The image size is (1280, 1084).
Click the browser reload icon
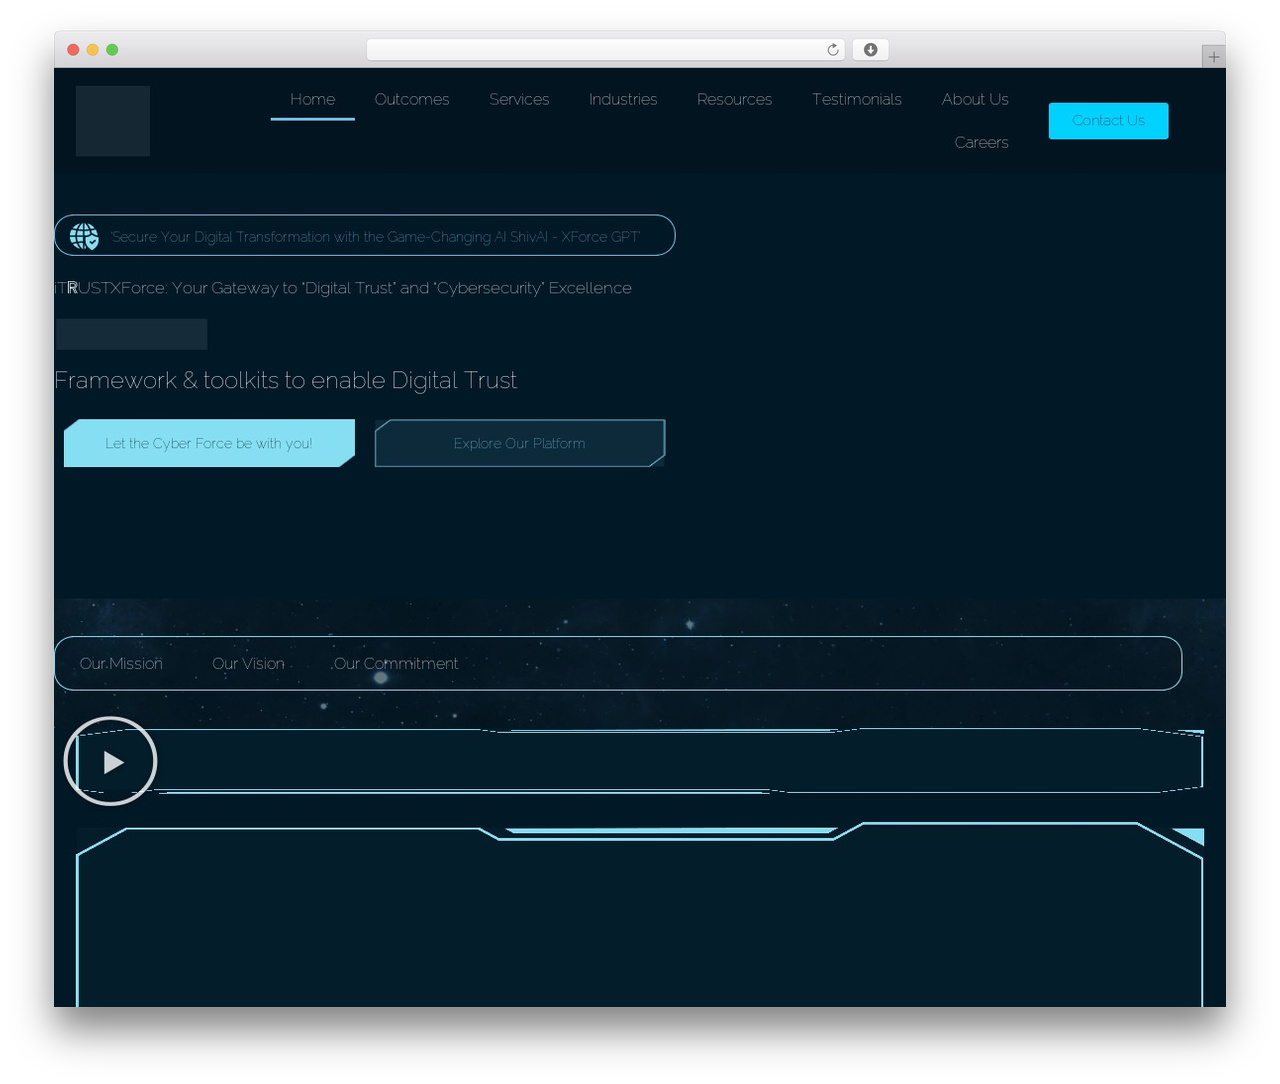[x=833, y=50]
